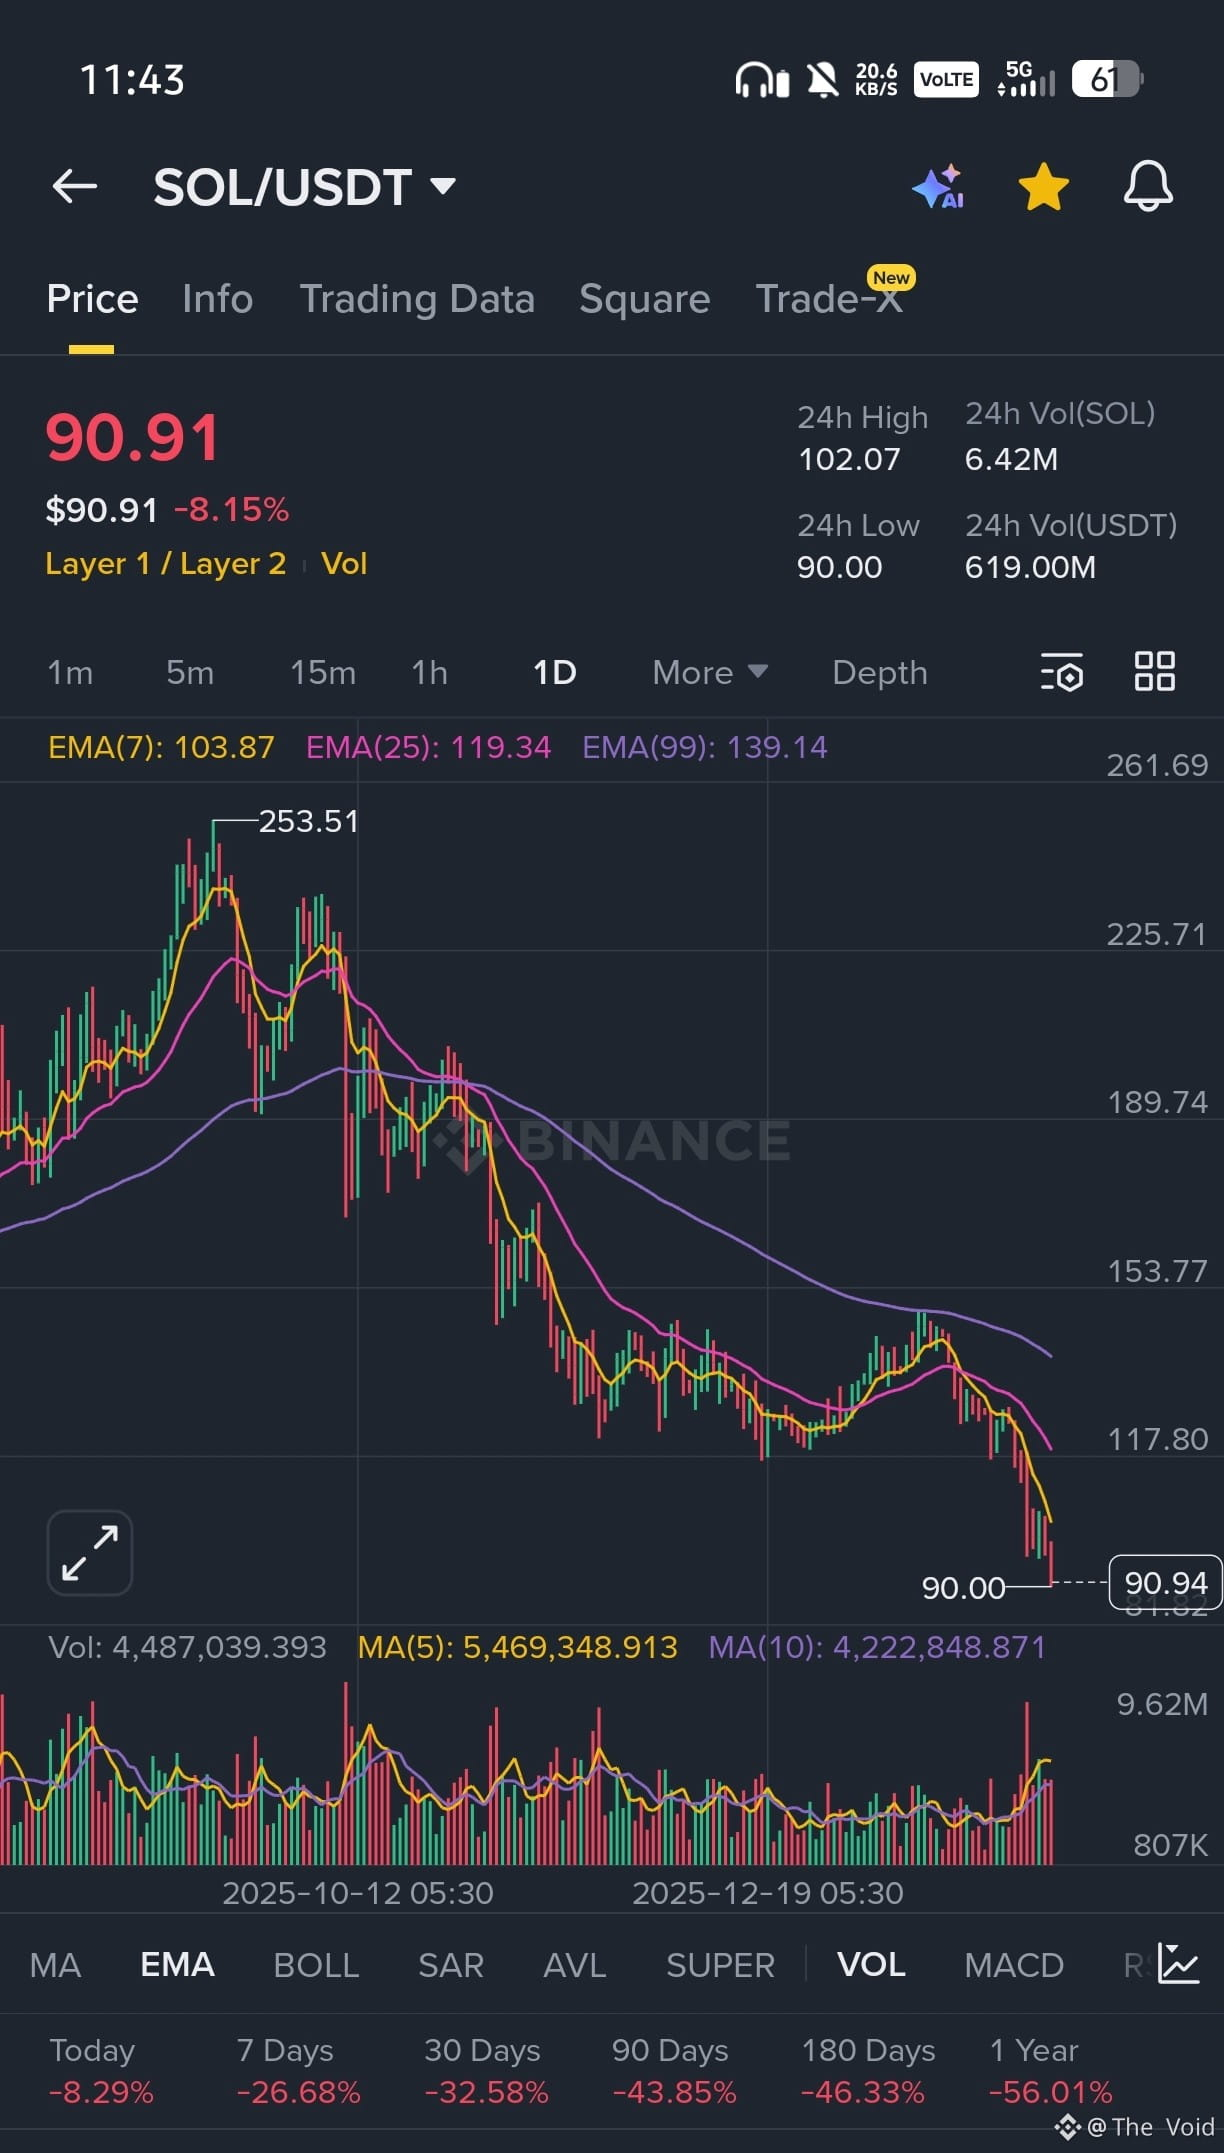Viewport: 1224px width, 2153px height.
Task: Tap the 24h High 102.07 value
Action: click(849, 459)
